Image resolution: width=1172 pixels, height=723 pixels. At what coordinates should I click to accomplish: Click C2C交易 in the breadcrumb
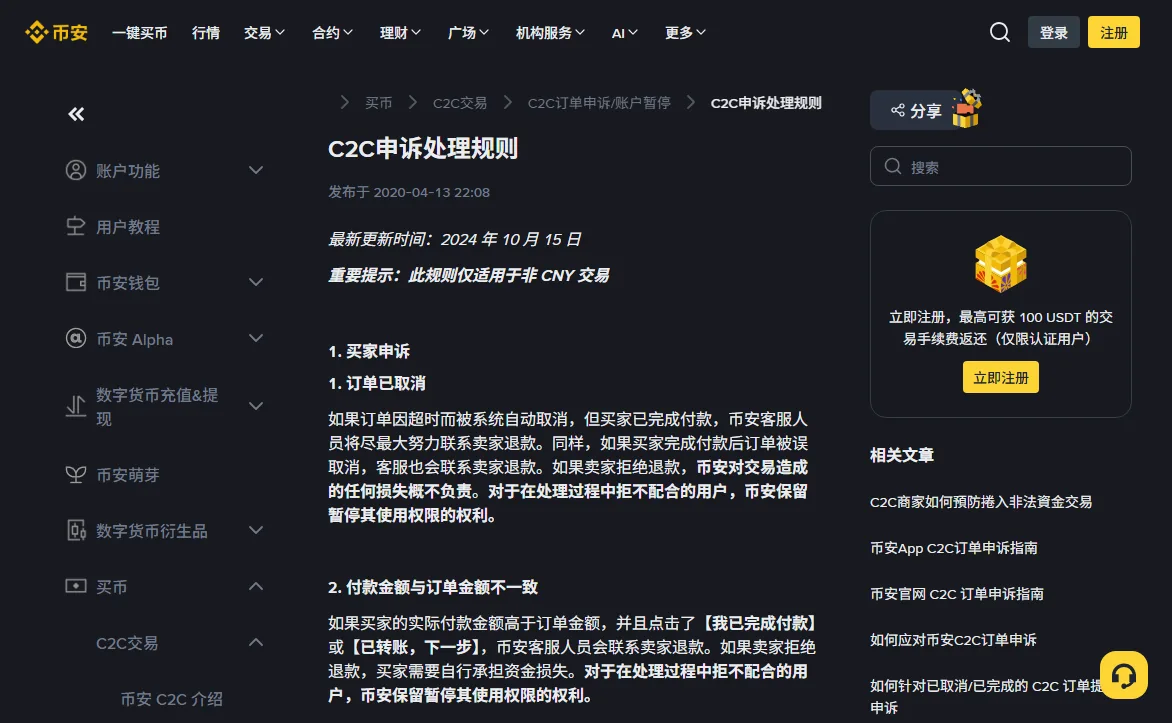tap(460, 103)
